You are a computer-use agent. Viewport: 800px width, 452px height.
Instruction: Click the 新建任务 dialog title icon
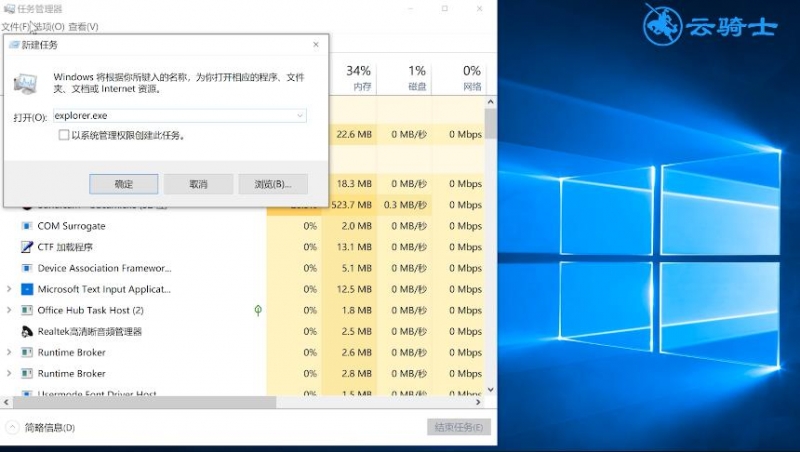(x=14, y=45)
